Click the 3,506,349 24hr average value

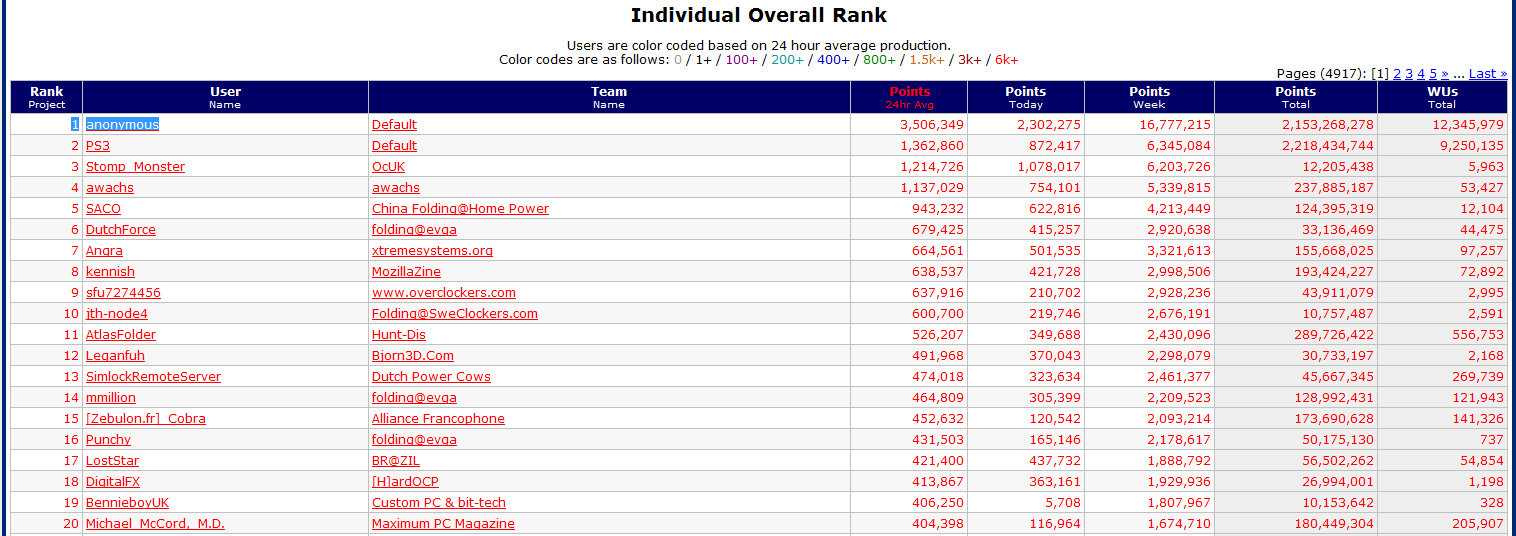click(x=932, y=125)
